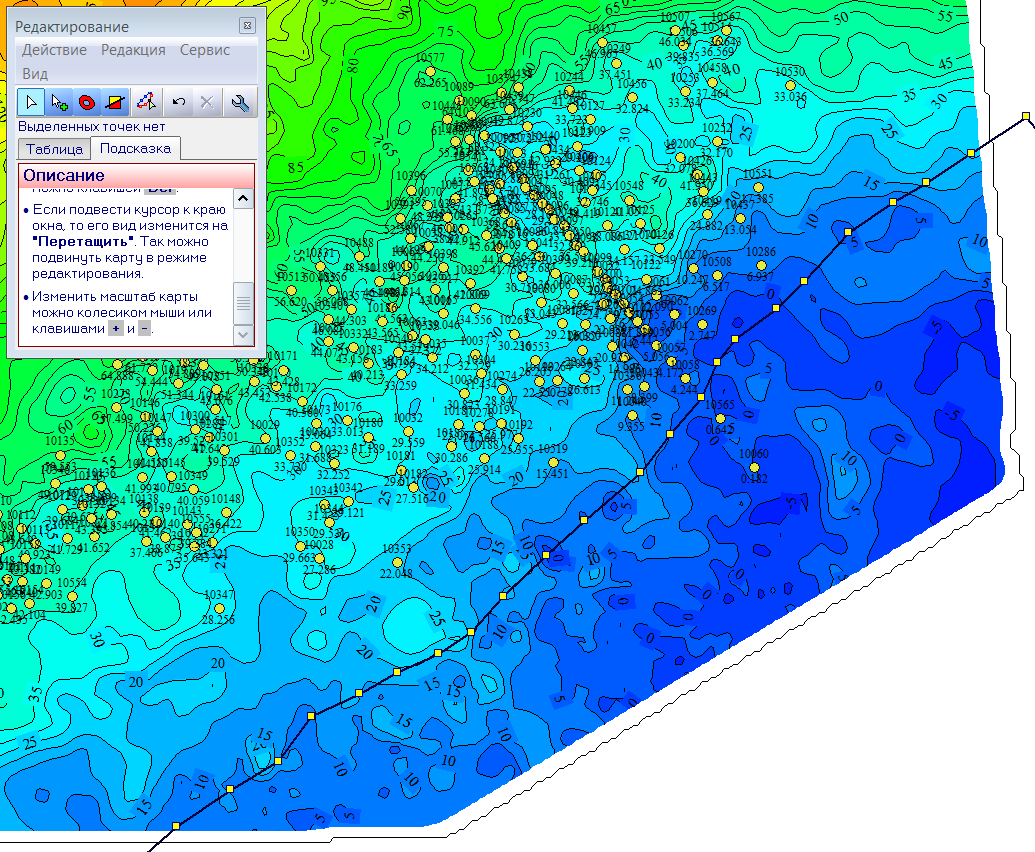
Task: Select map point 10551 on the map
Action: pyautogui.click(x=758, y=187)
